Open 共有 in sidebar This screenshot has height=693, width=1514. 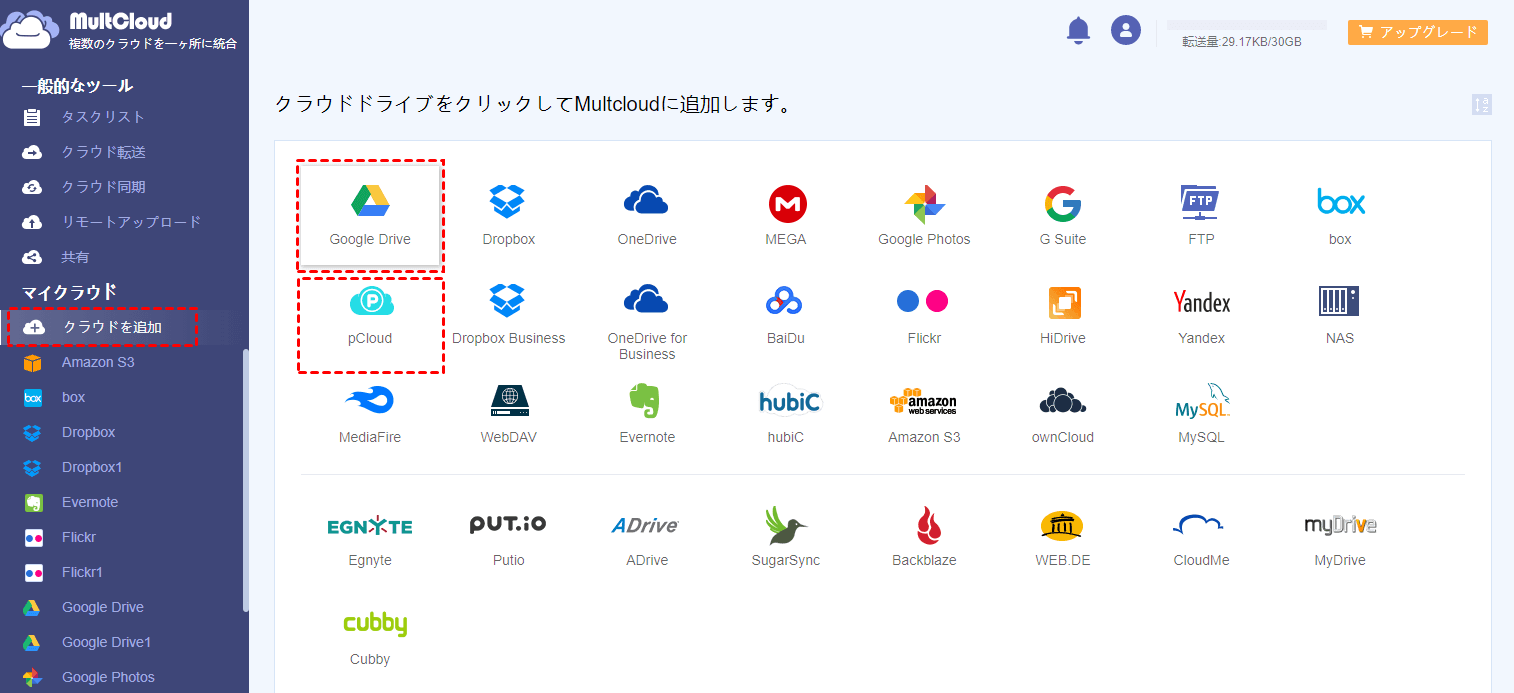click(75, 257)
